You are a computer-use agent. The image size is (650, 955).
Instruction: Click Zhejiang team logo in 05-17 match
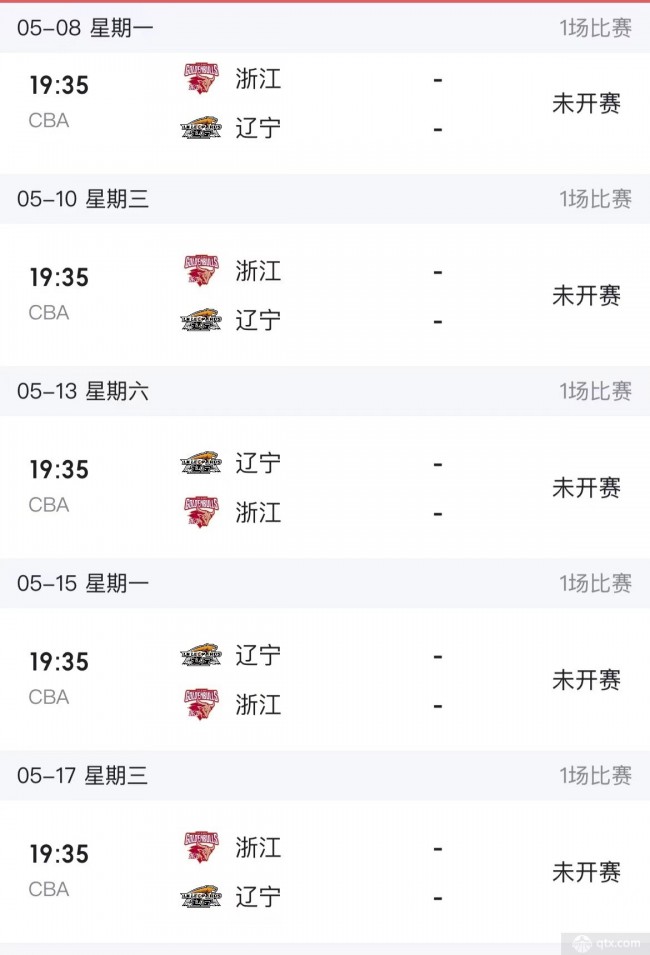(201, 847)
